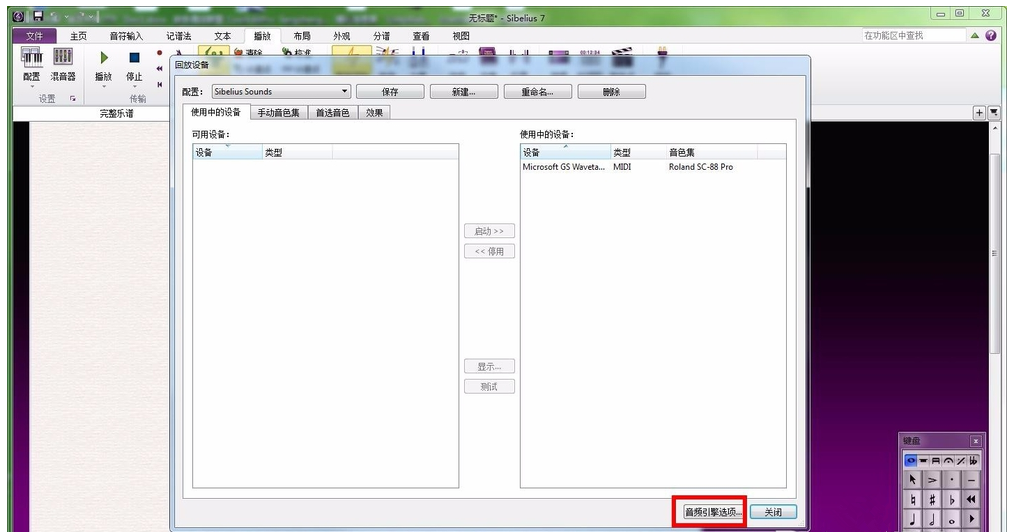
Task: Click the 重命名... button
Action: (538, 92)
